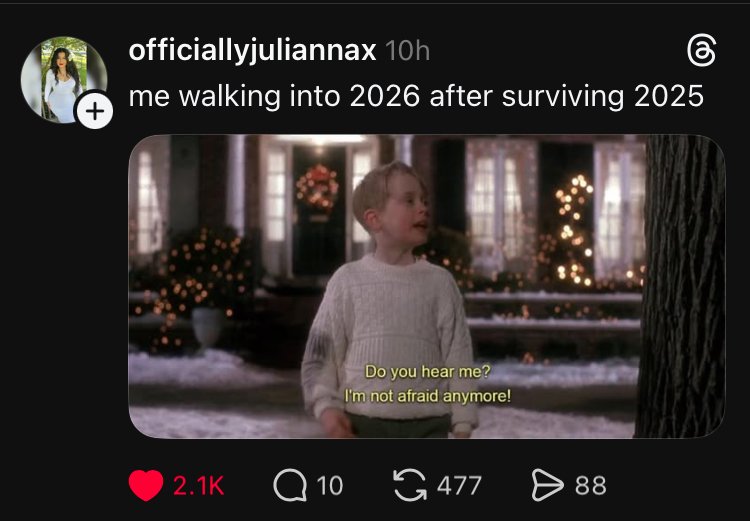Viewport: 750px width, 521px height.
Task: Tap the tree trunk in the image
Action: (681, 286)
